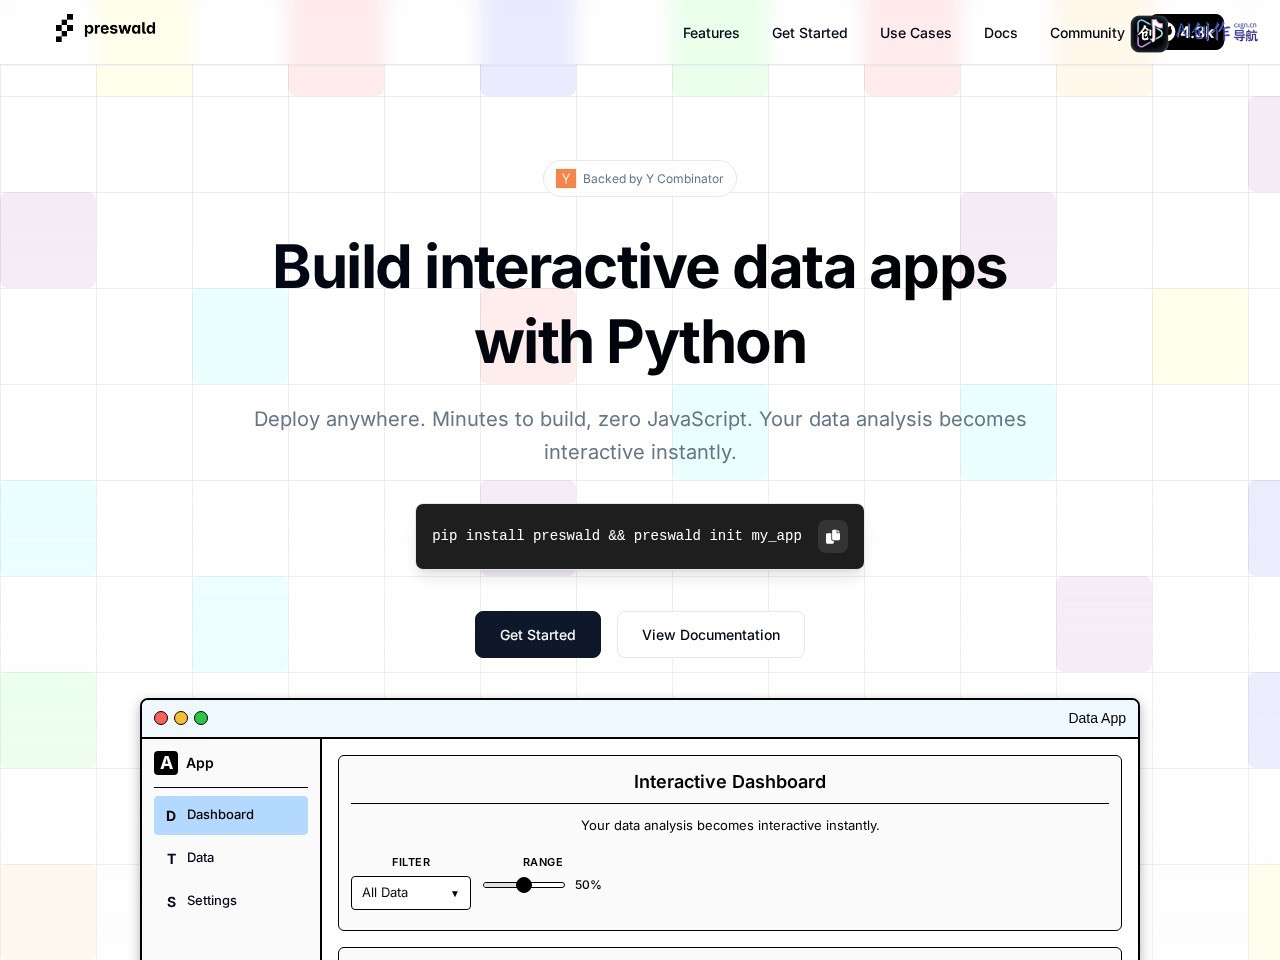The width and height of the screenshot is (1280, 960).
Task: Click the black A app icon in sidebar
Action: click(x=166, y=763)
